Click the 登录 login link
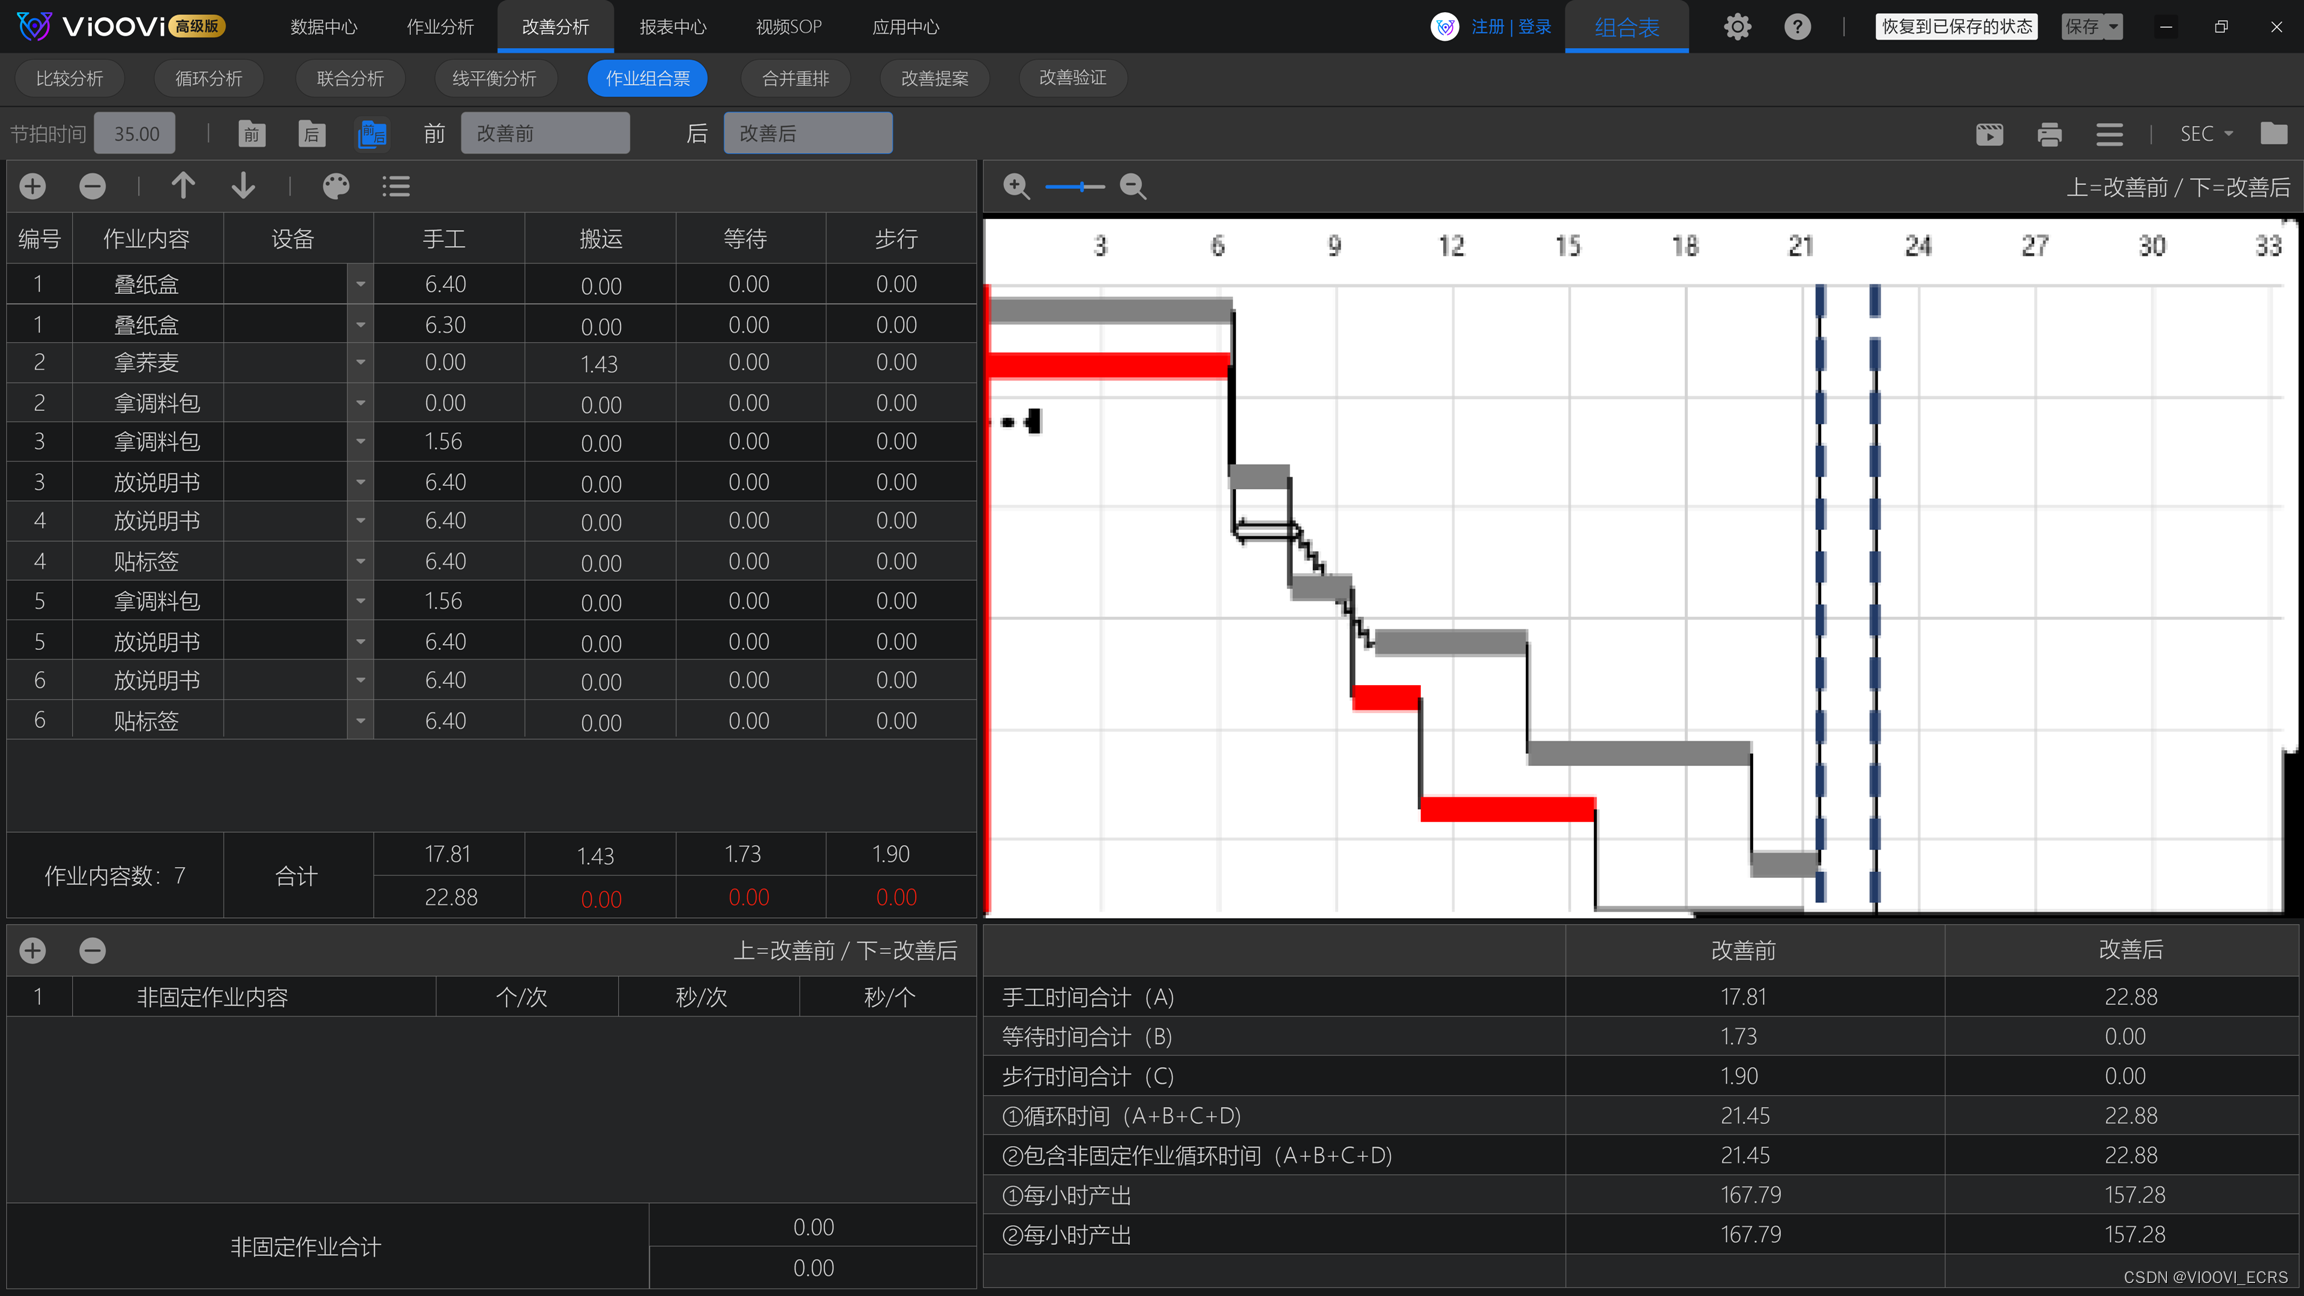Screen dimensions: 2304x1296 pos(1535,27)
